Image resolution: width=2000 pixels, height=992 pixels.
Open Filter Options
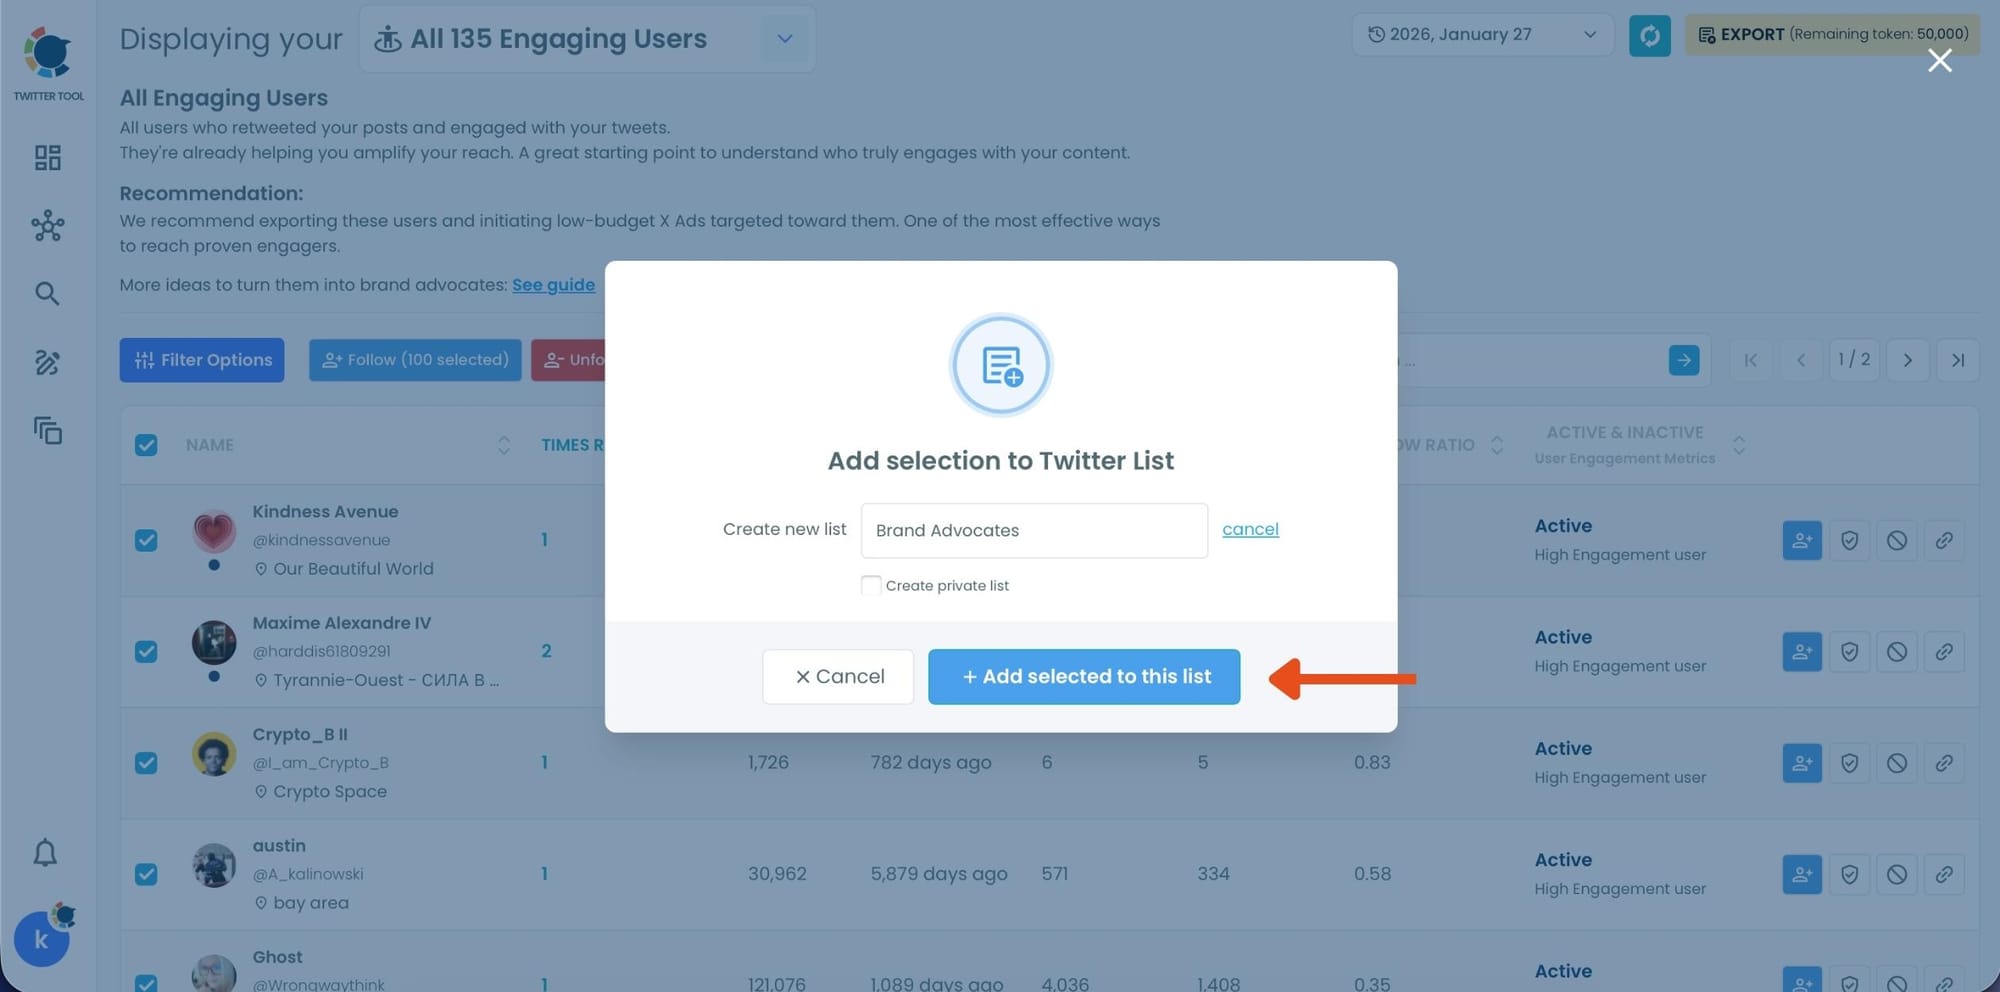coord(201,360)
